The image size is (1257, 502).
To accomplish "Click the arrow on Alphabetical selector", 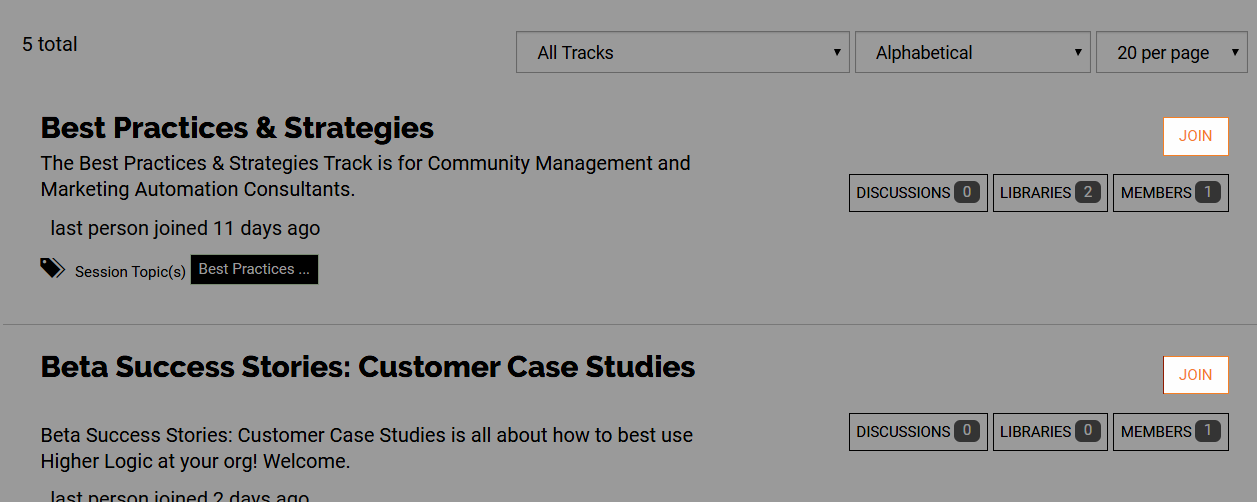I will [1078, 53].
